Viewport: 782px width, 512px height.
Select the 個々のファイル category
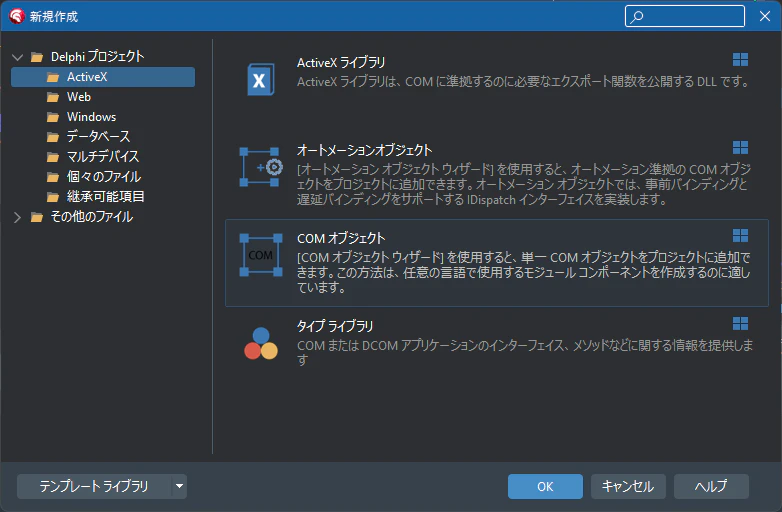[x=104, y=176]
